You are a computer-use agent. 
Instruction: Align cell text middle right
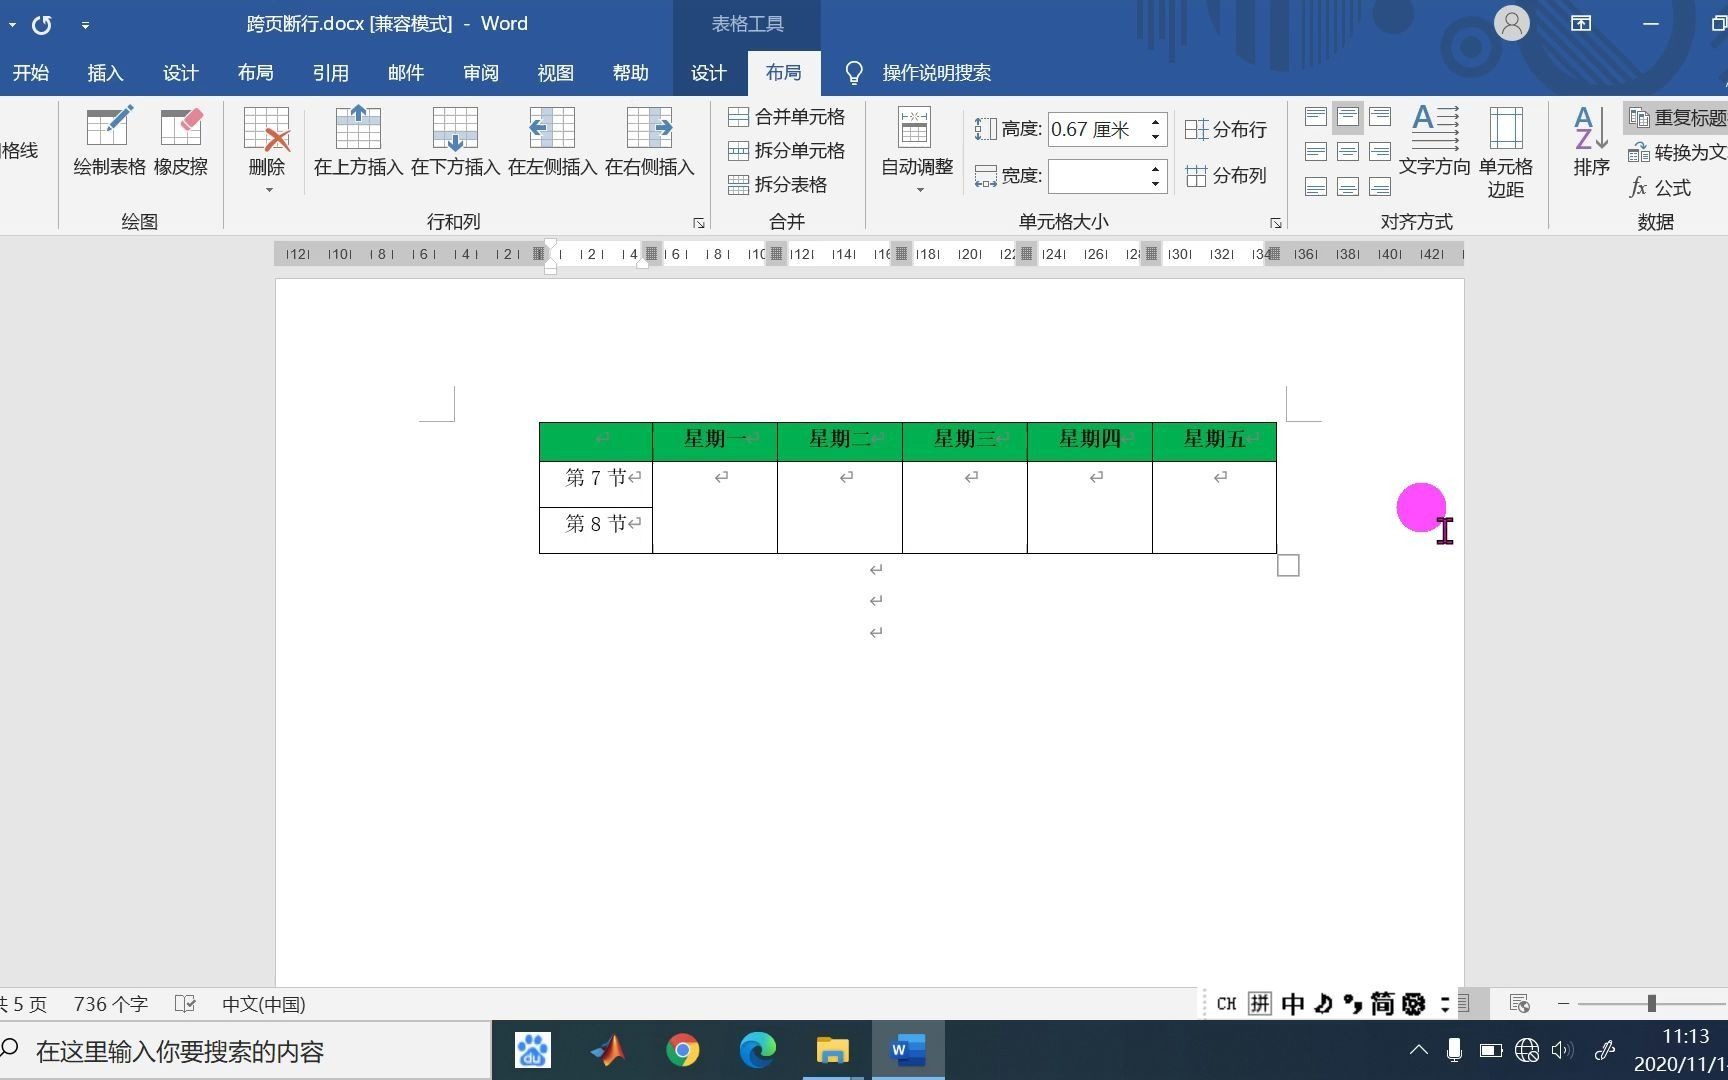1380,152
